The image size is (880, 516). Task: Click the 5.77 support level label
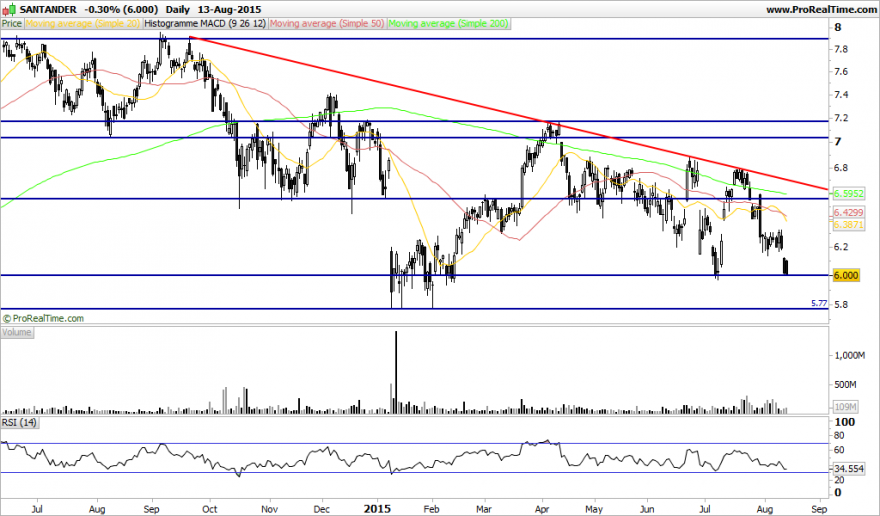(x=819, y=303)
